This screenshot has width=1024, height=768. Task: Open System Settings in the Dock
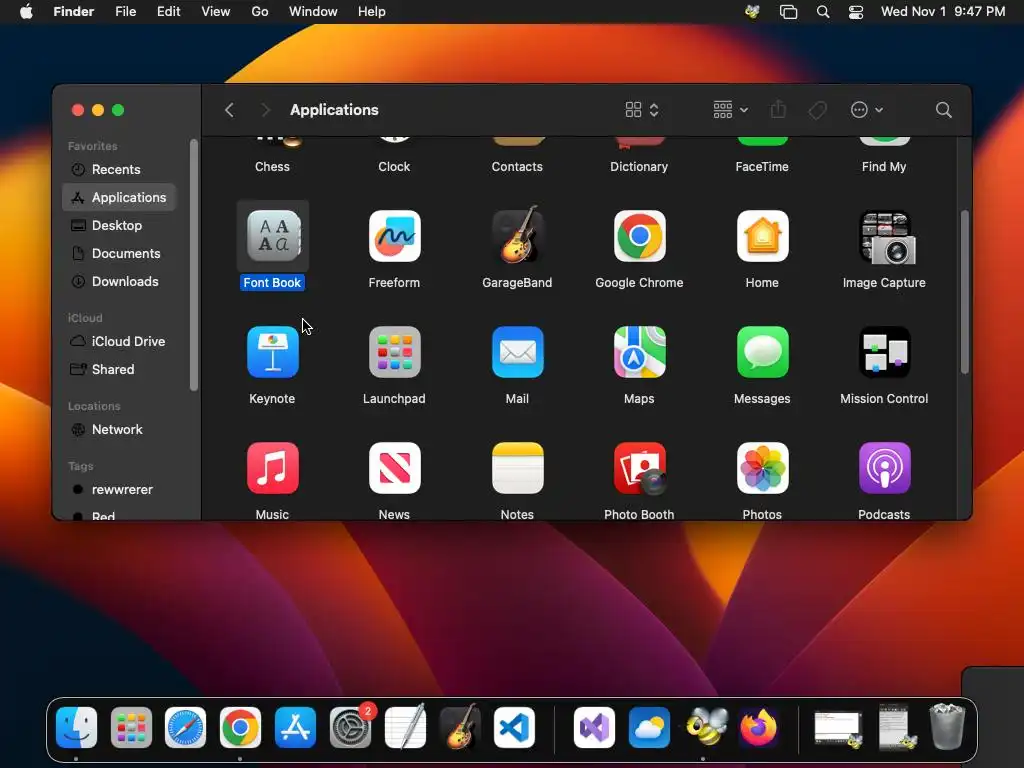click(x=351, y=728)
